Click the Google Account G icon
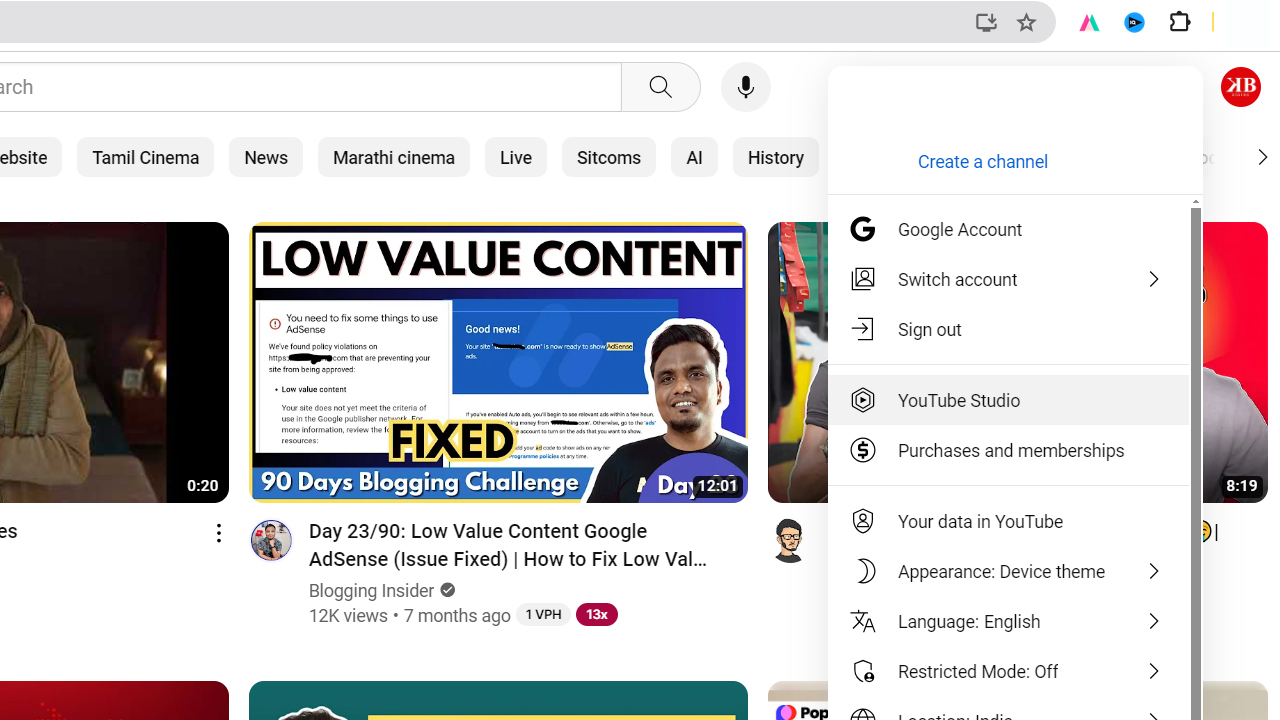Screen dimensions: 1280x720 click(x=863, y=229)
